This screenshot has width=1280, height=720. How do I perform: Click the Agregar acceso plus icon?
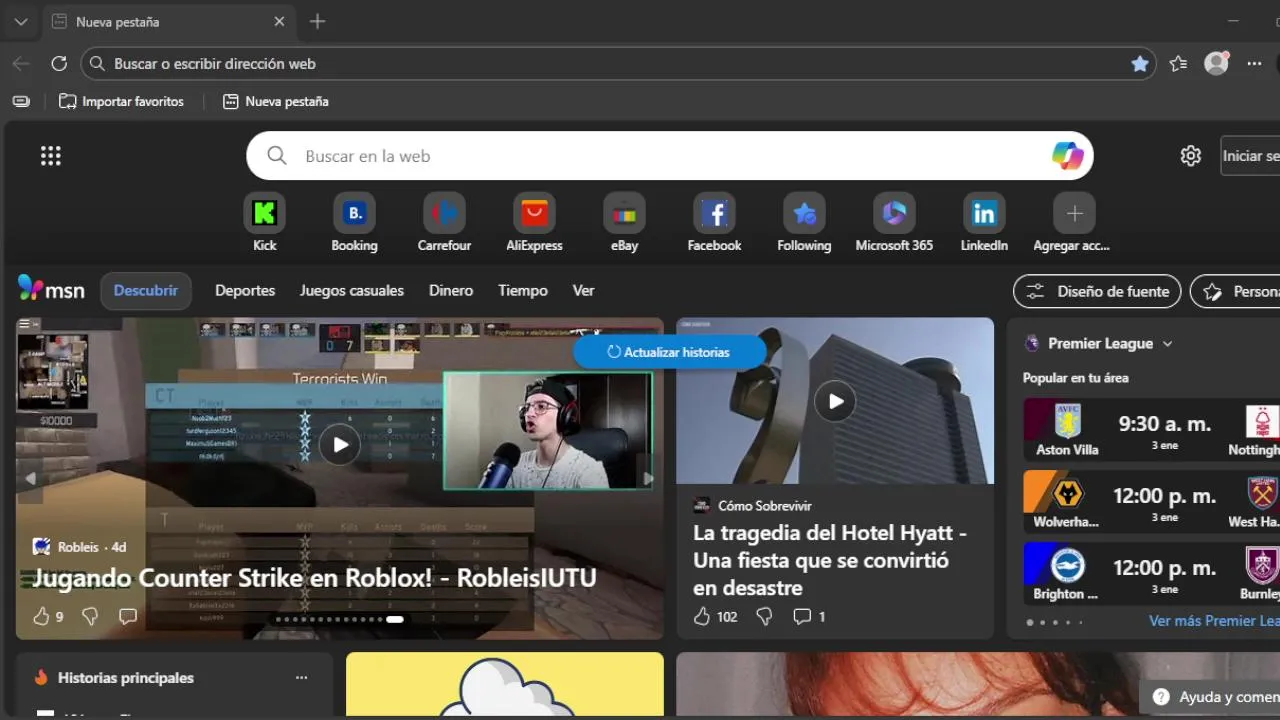click(x=1074, y=213)
